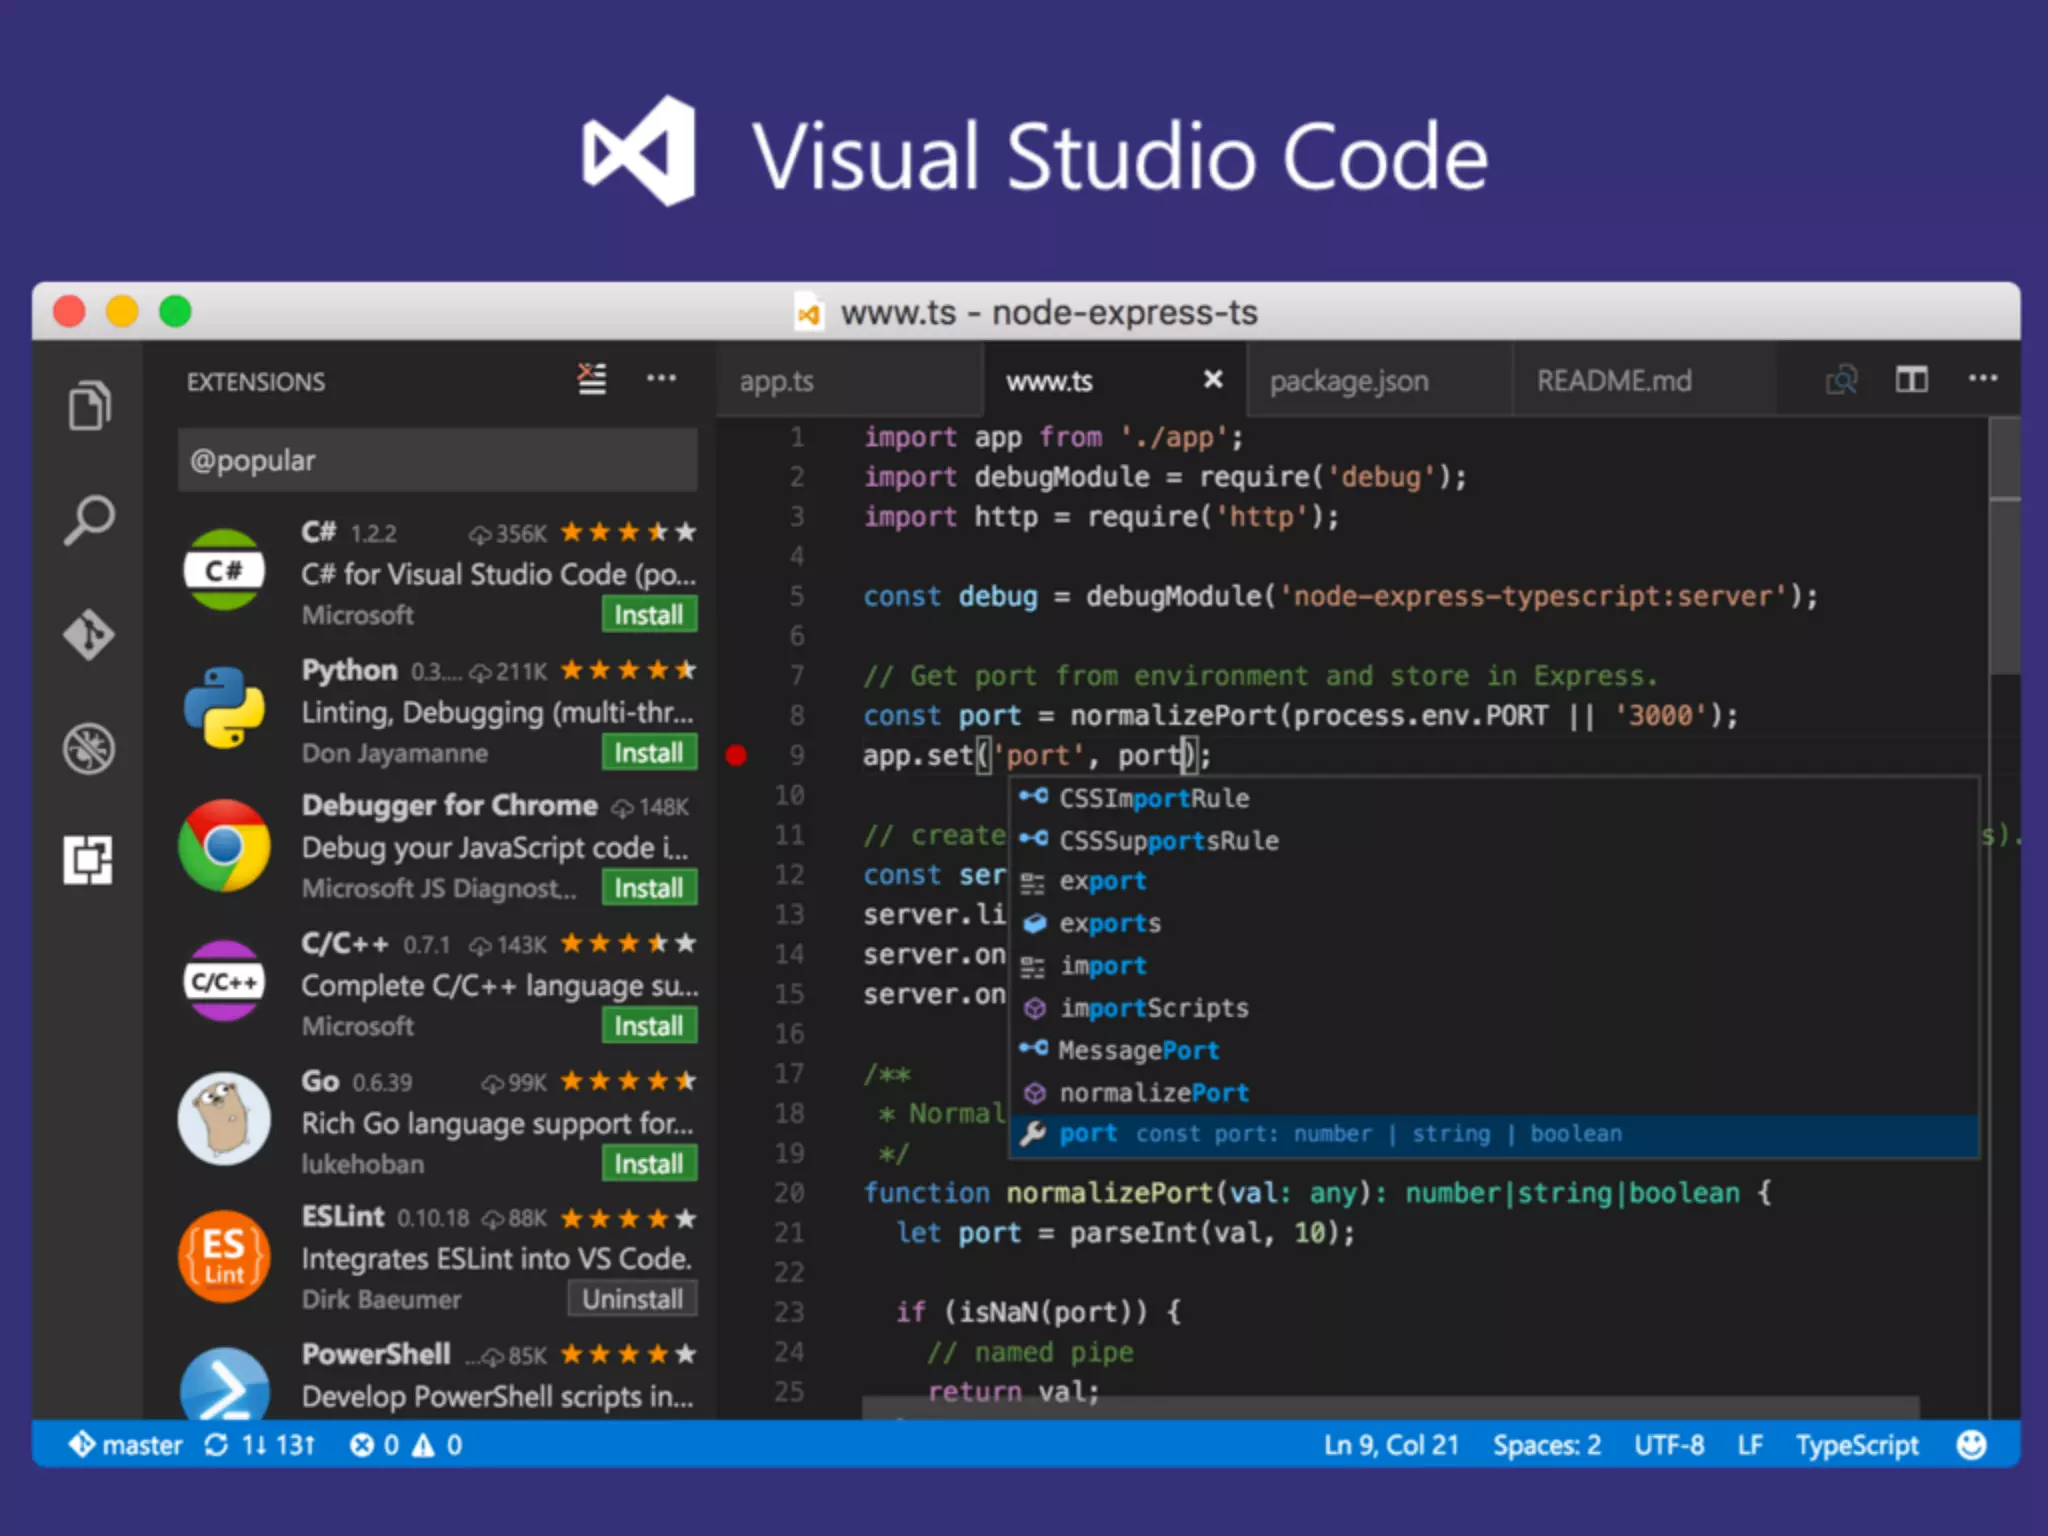Switch to the package.json tab
This screenshot has height=1536, width=2048.
coord(1349,381)
